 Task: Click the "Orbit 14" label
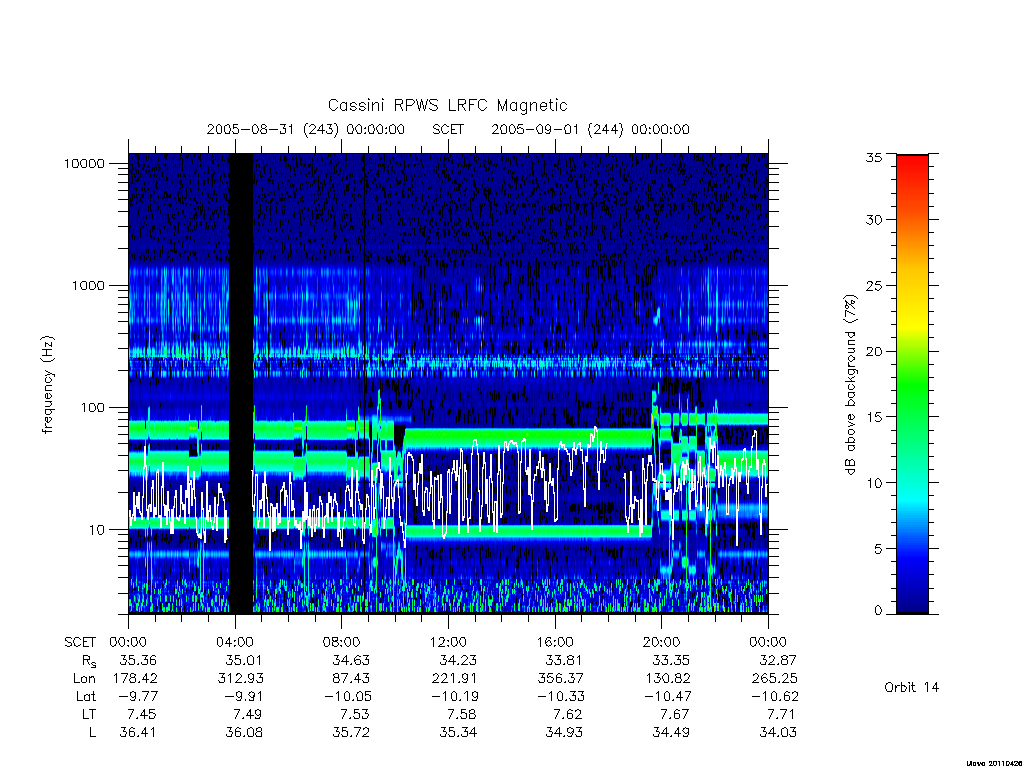pyautogui.click(x=912, y=688)
